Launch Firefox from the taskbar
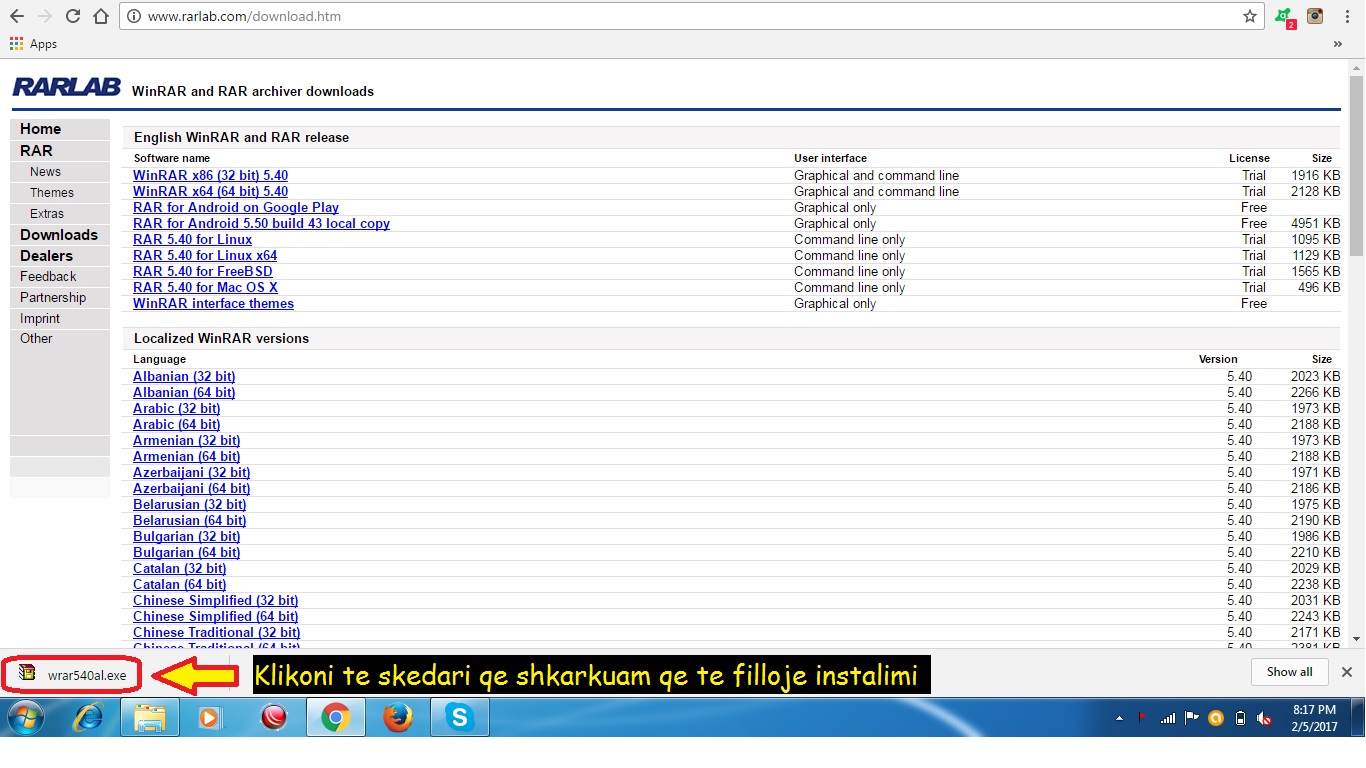Viewport: 1366px width, 768px height. coord(397,718)
